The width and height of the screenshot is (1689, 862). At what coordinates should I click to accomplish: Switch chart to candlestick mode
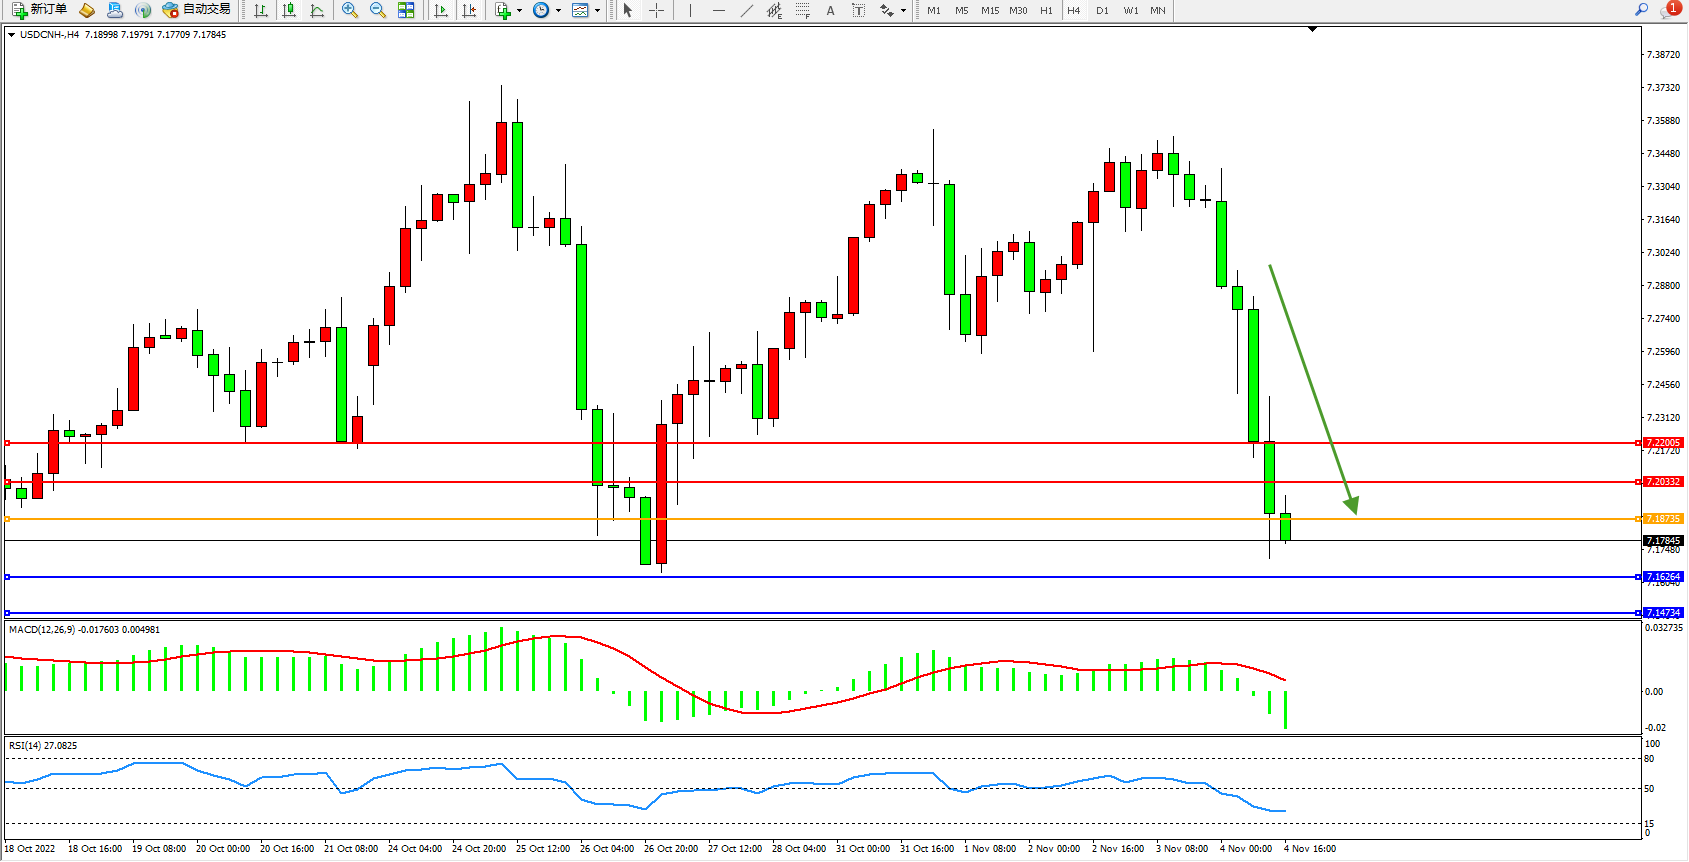(289, 10)
